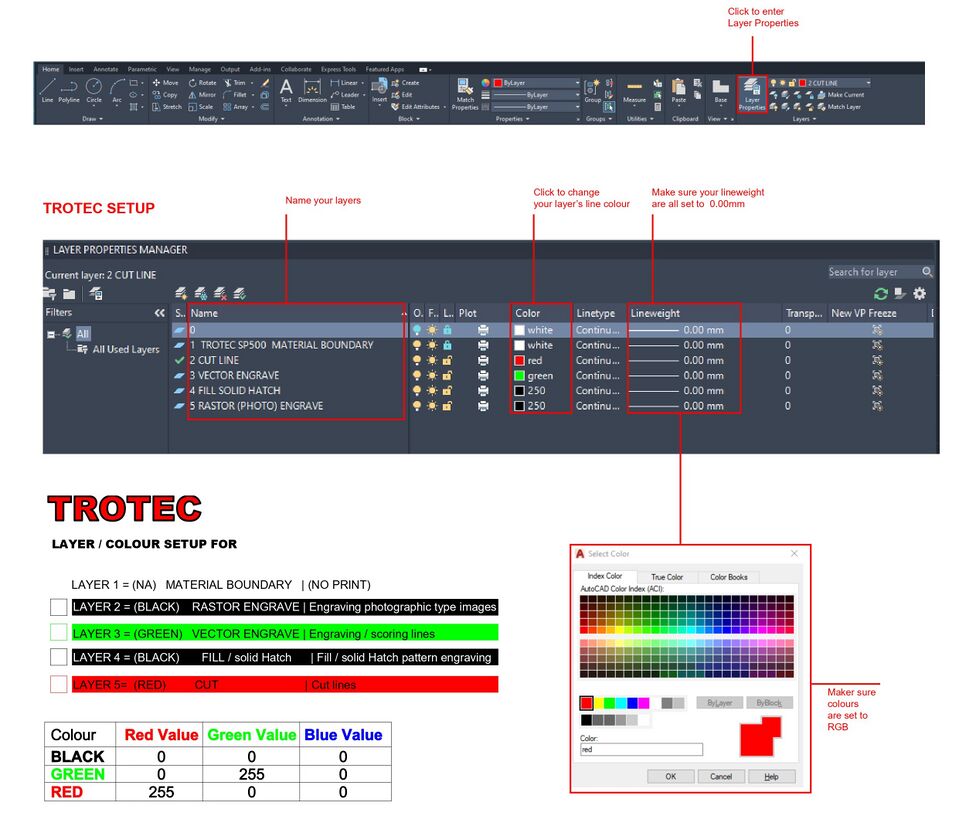This screenshot has width=959, height=816.
Task: Click the Mirror tool
Action: click(x=202, y=95)
